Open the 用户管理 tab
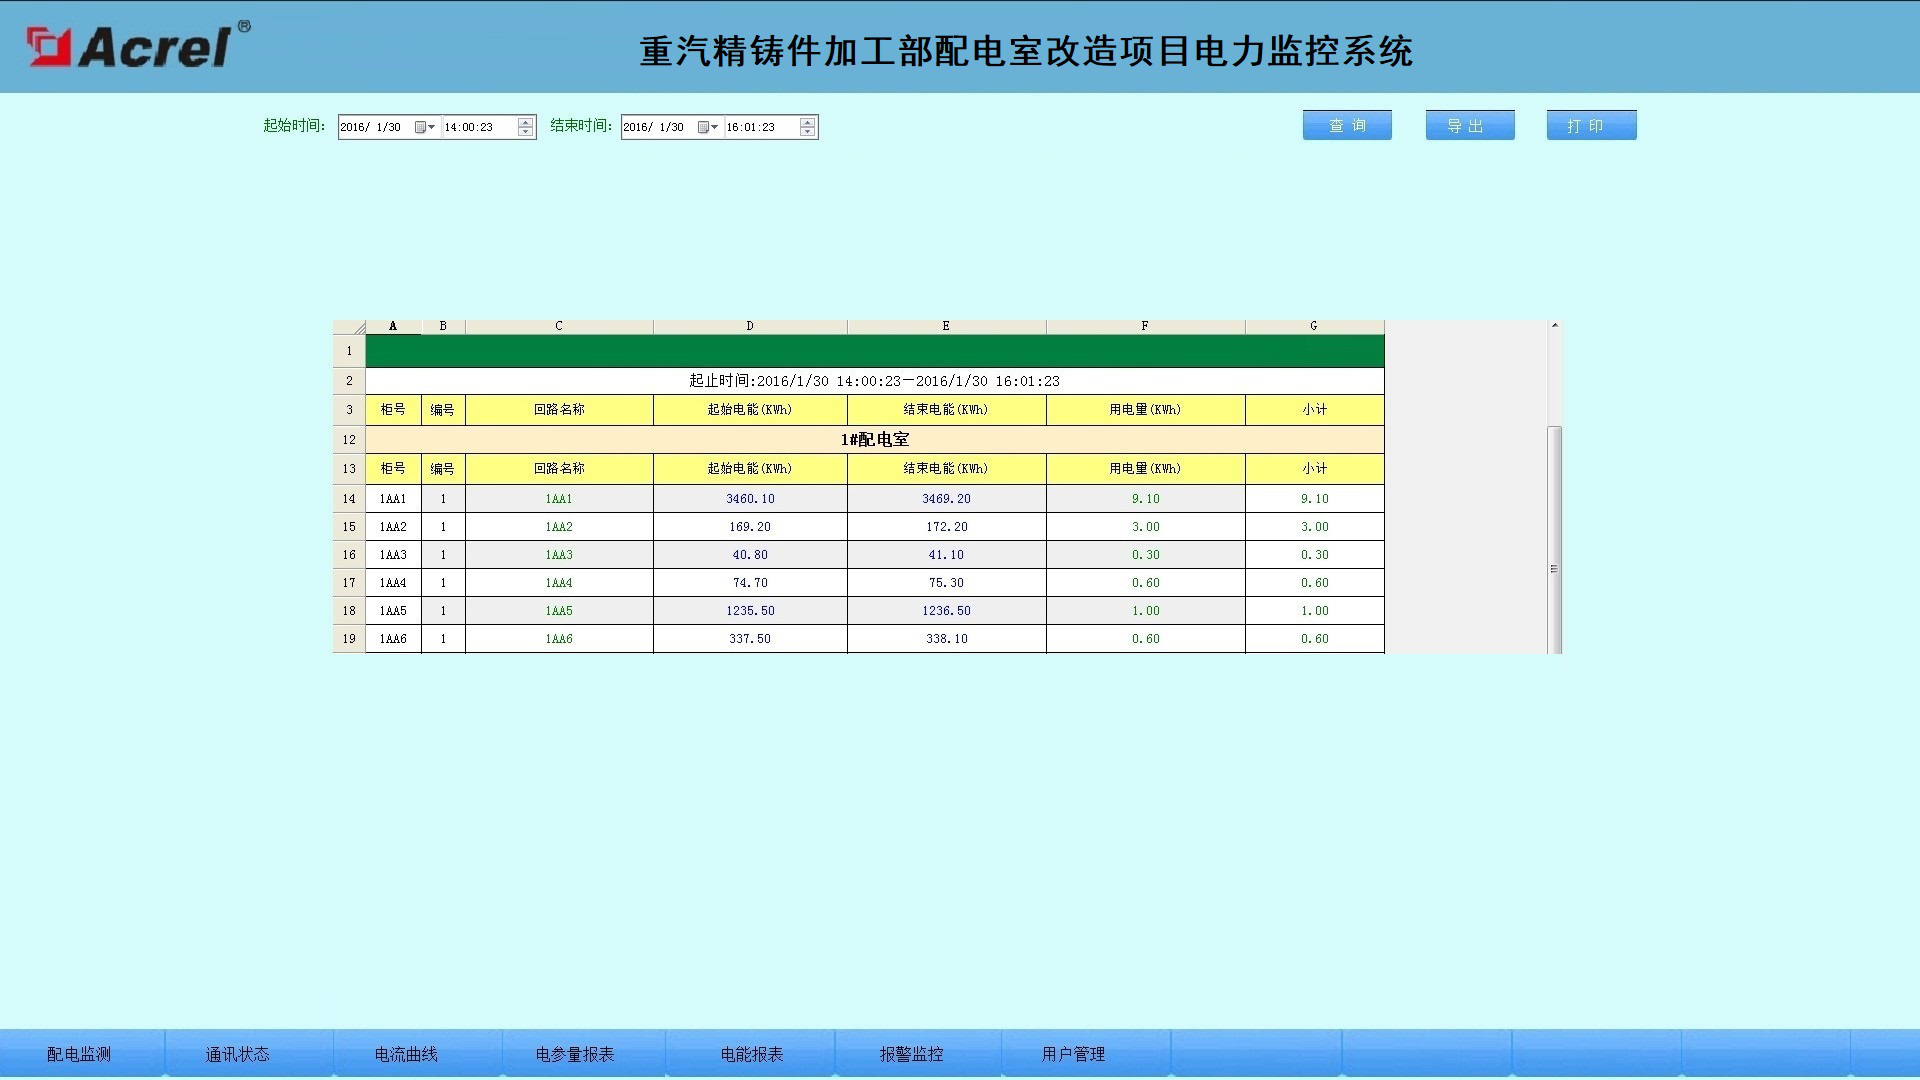Screen dimensions: 1920x1080 click(x=1074, y=1054)
